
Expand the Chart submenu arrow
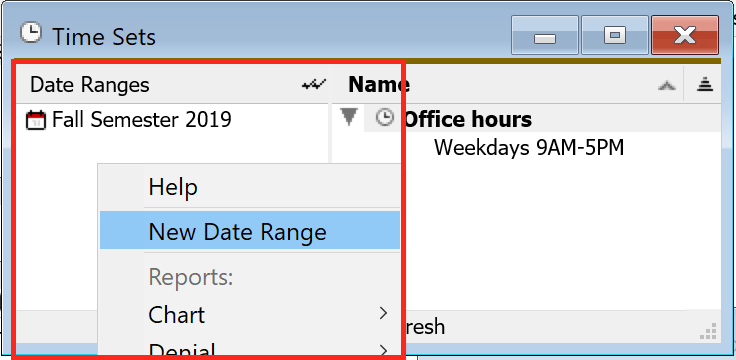click(x=383, y=313)
